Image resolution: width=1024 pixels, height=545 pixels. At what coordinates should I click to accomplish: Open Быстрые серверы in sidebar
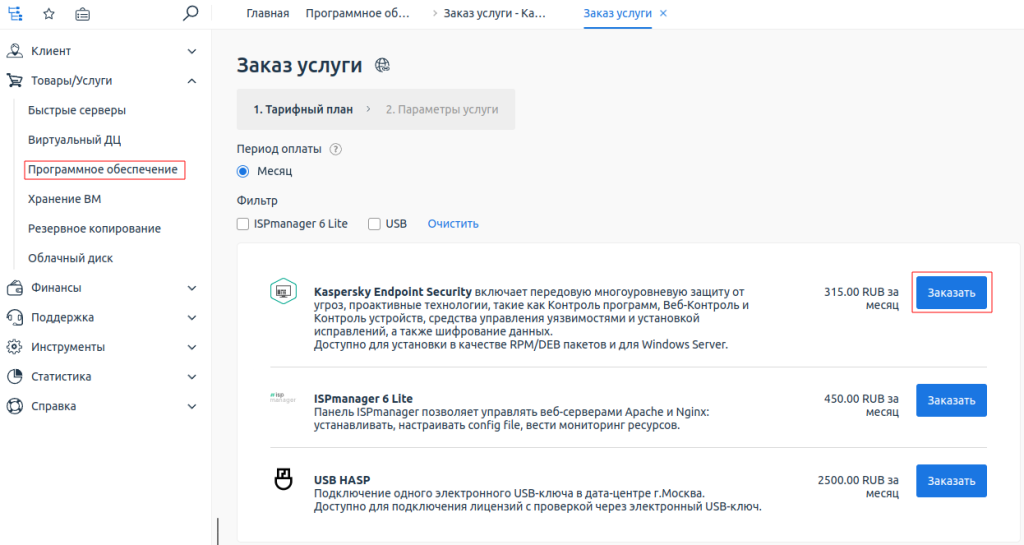tap(77, 110)
